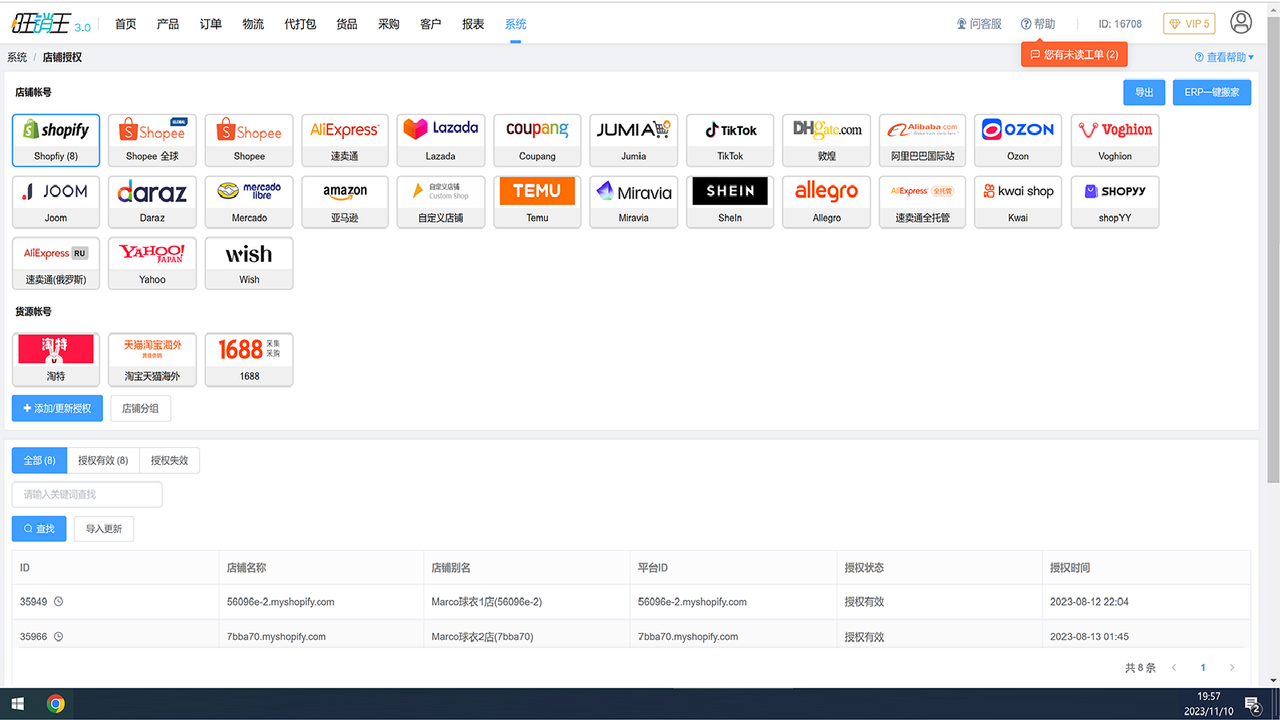
Task: Choose the Temu platform tile
Action: pos(537,202)
